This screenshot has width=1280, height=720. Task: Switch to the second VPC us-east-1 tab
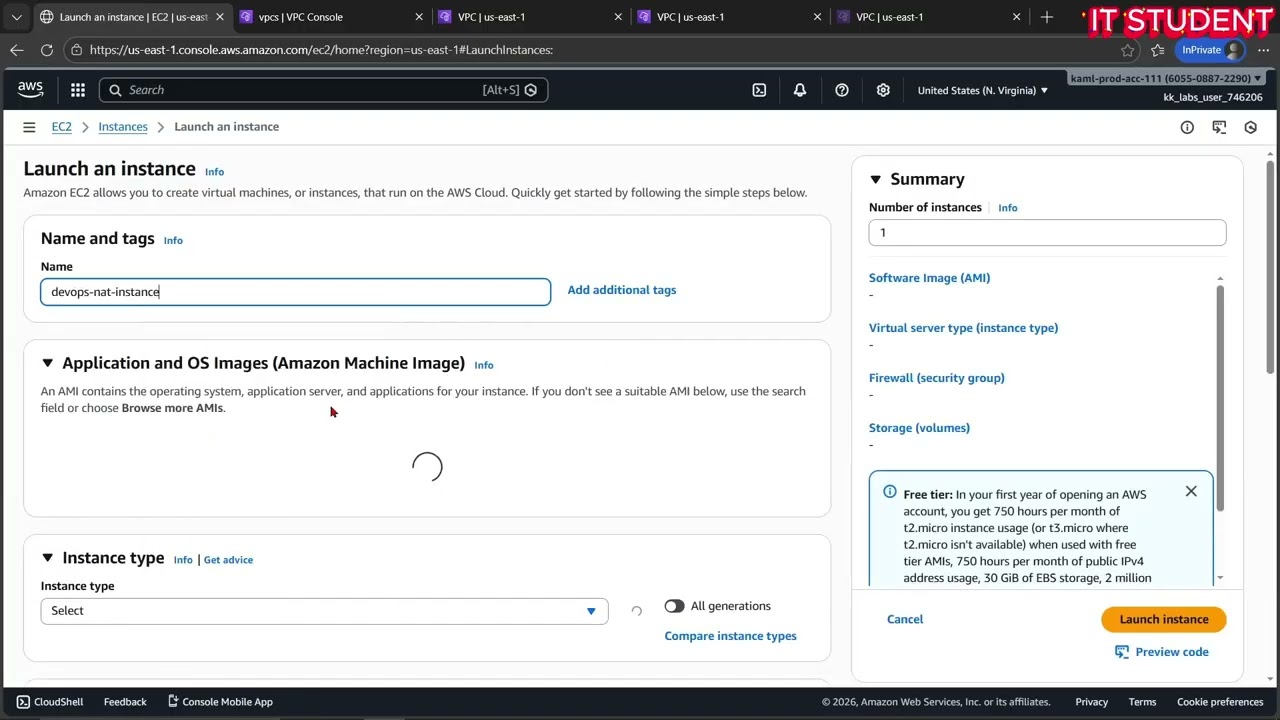(730, 17)
